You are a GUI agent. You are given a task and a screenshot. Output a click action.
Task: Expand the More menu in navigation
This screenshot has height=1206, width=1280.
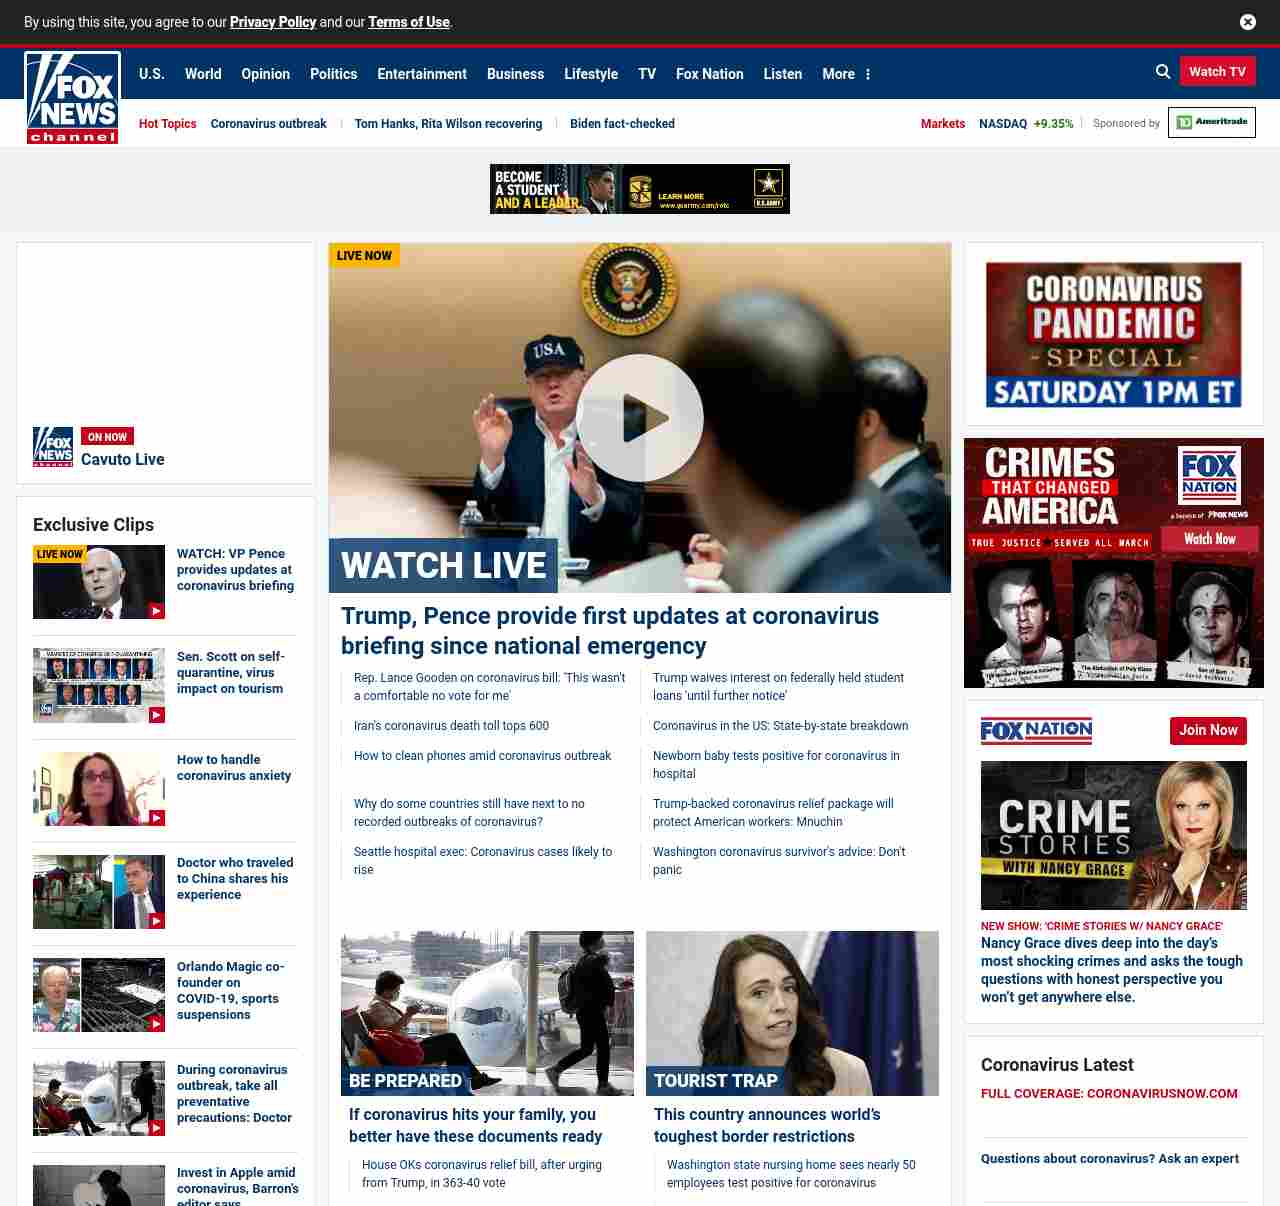click(x=846, y=74)
